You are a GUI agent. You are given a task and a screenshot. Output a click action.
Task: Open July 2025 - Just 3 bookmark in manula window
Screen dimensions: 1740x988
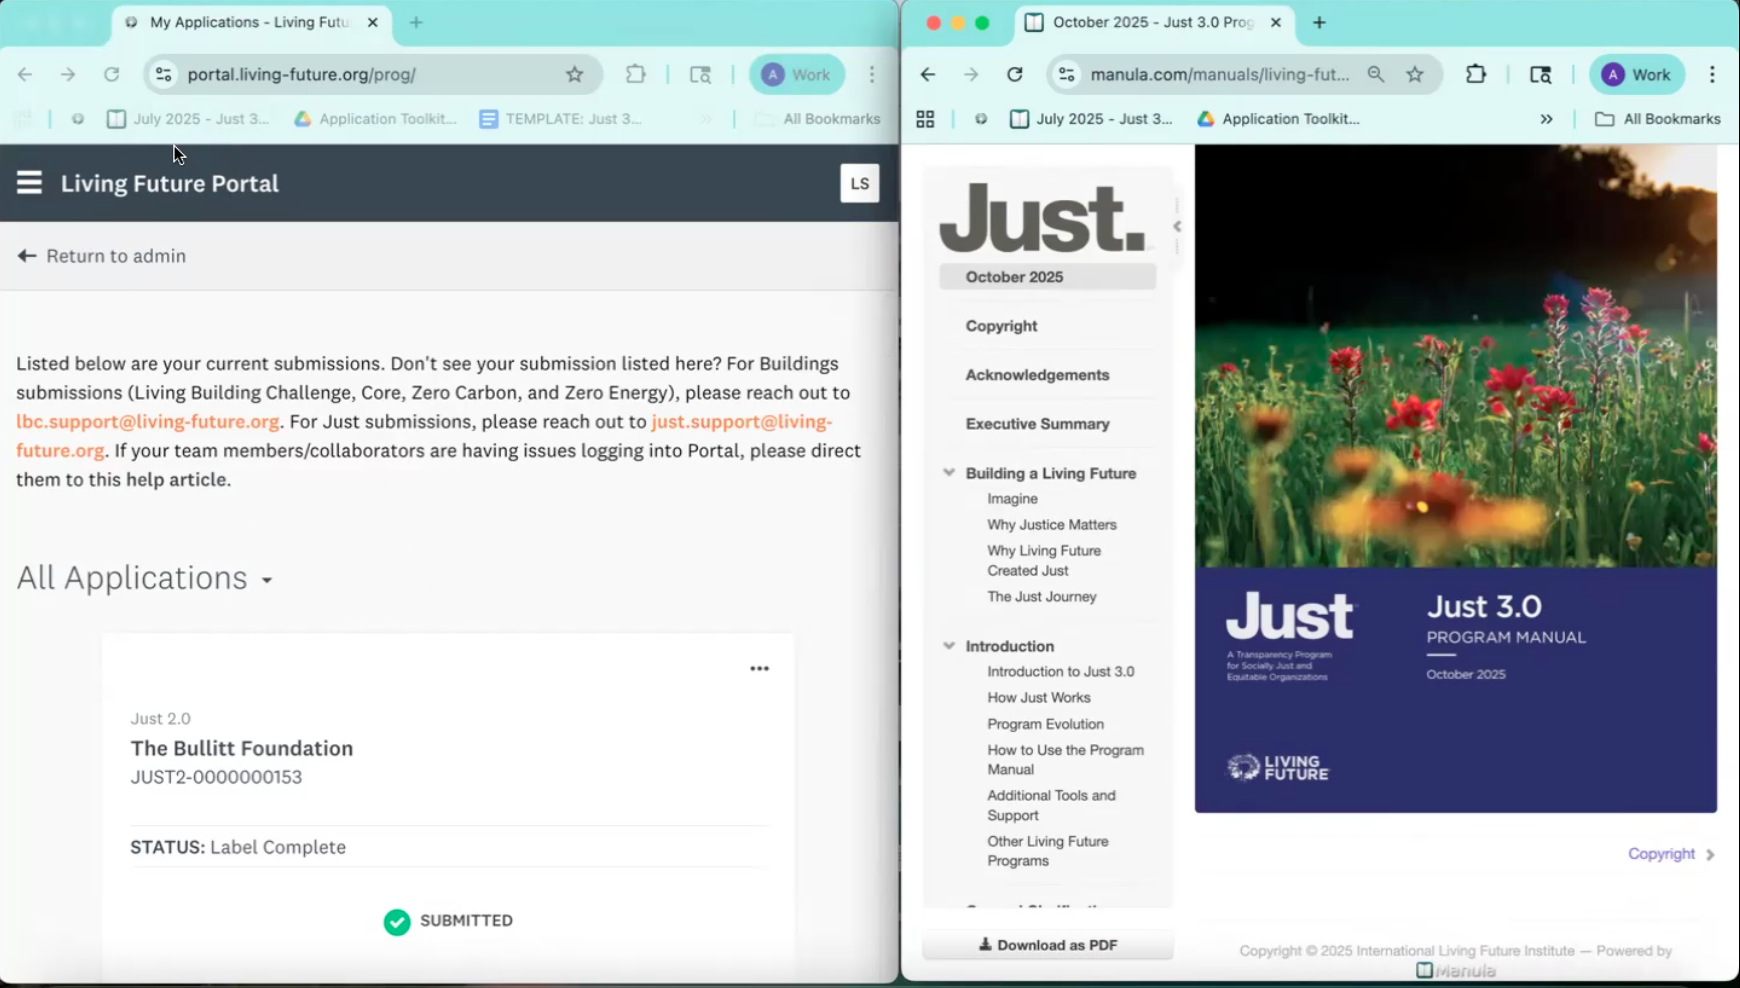[x=1091, y=119]
